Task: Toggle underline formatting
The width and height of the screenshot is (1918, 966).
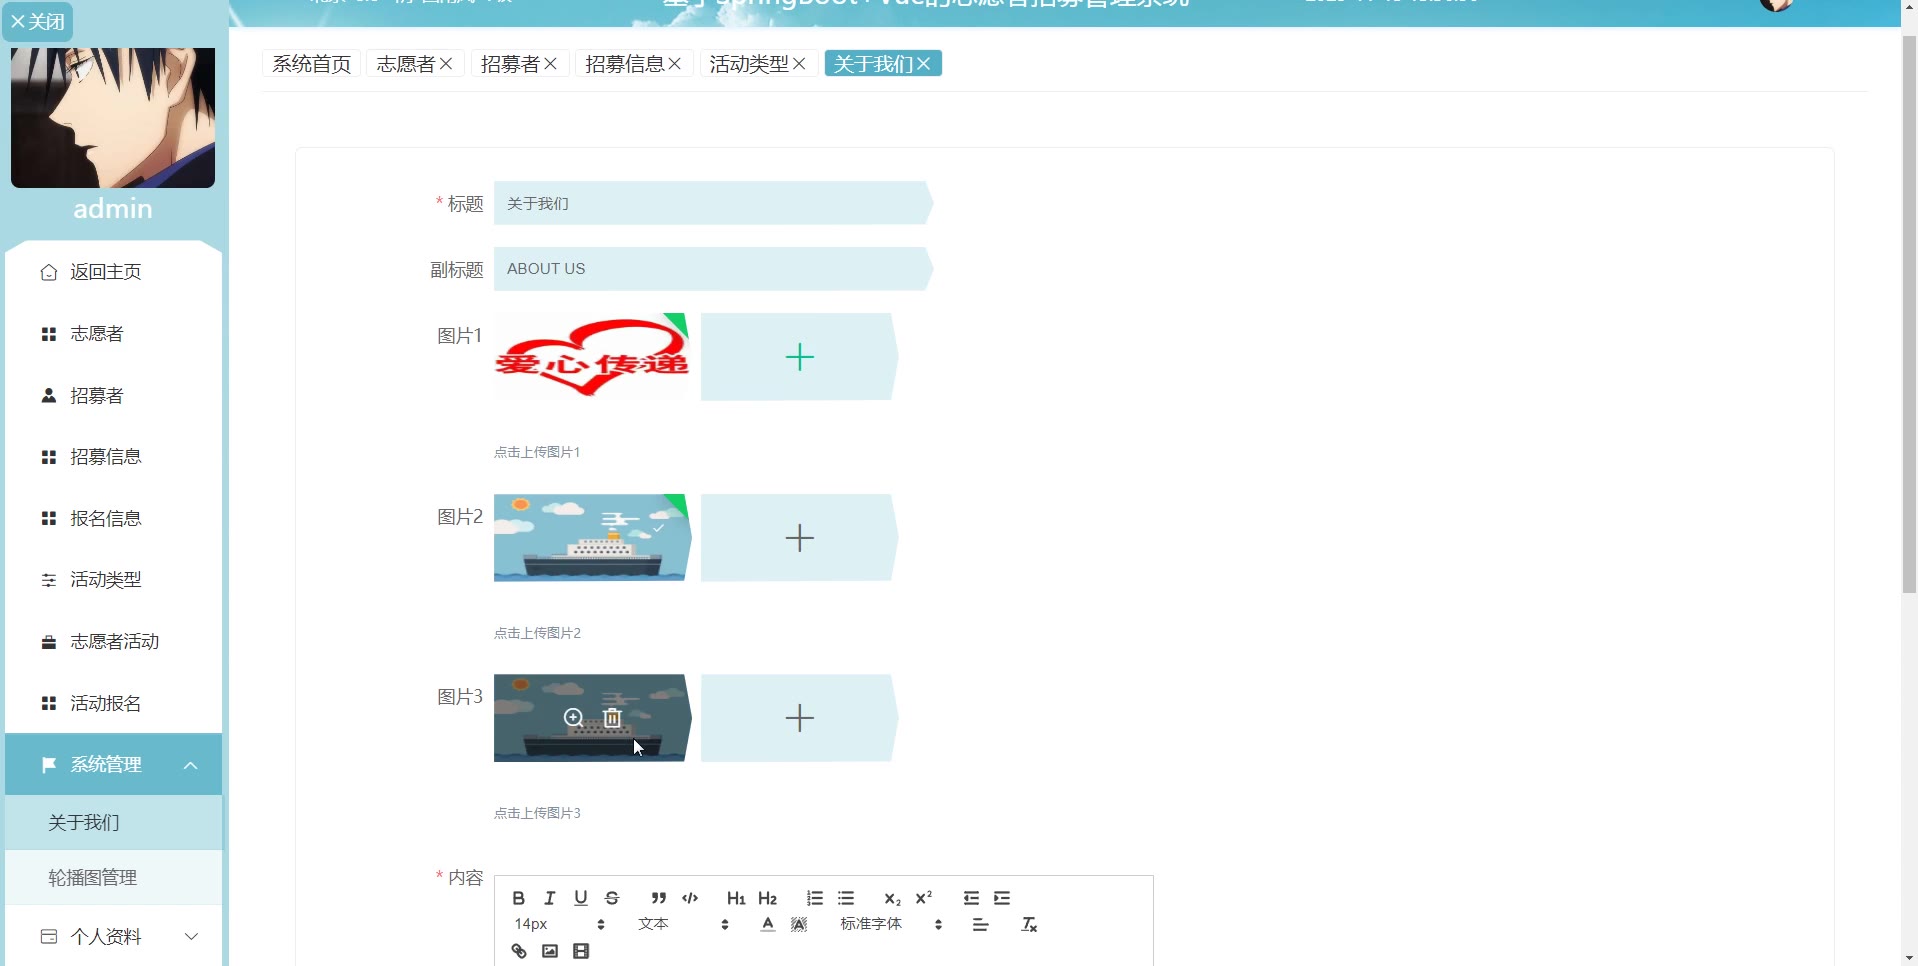Action: point(581,898)
